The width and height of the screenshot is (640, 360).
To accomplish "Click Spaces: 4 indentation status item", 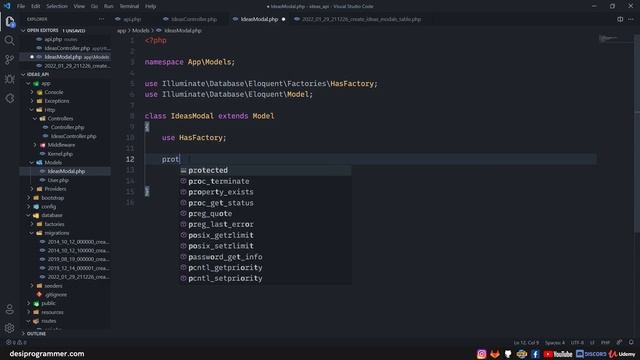I will click(555, 342).
